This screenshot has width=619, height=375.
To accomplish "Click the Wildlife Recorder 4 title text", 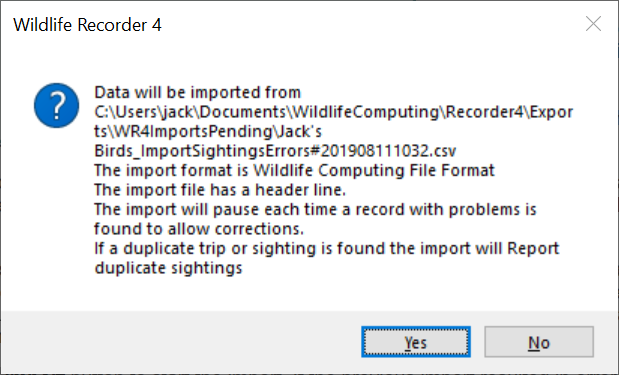I will [x=87, y=25].
